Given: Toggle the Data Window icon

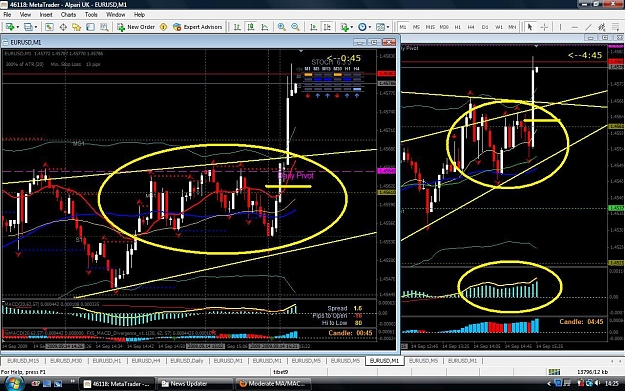Looking at the screenshot, I should (x=63, y=27).
